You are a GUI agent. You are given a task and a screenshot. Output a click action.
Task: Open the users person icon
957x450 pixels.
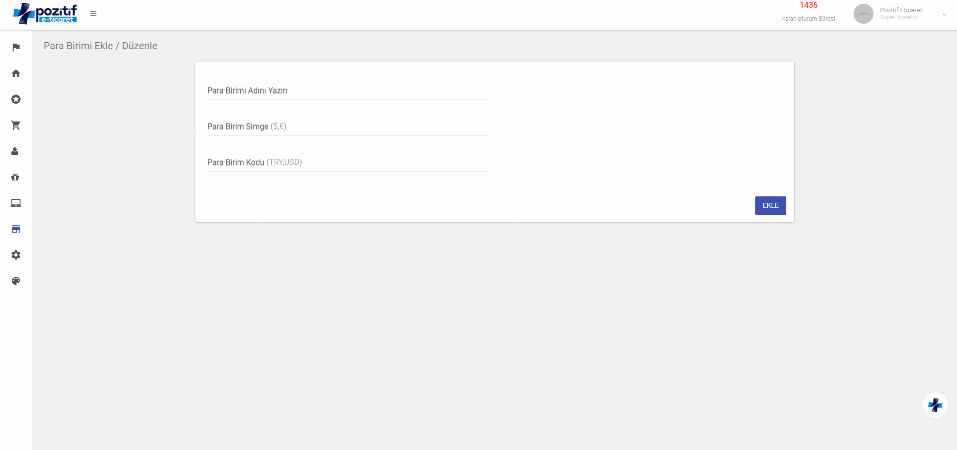(16, 152)
